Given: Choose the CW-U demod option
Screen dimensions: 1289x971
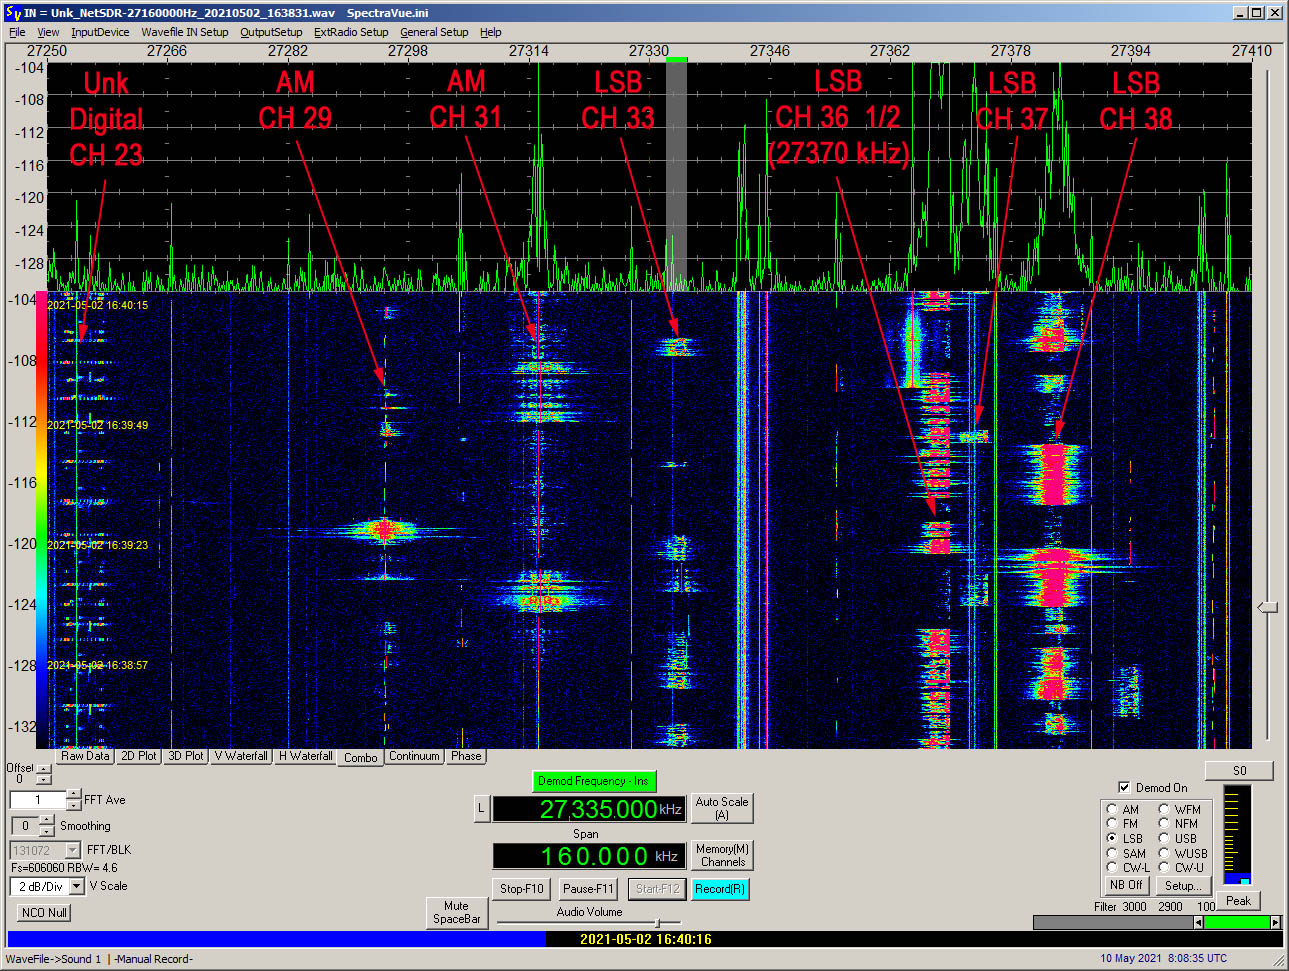Looking at the screenshot, I should pos(1164,867).
